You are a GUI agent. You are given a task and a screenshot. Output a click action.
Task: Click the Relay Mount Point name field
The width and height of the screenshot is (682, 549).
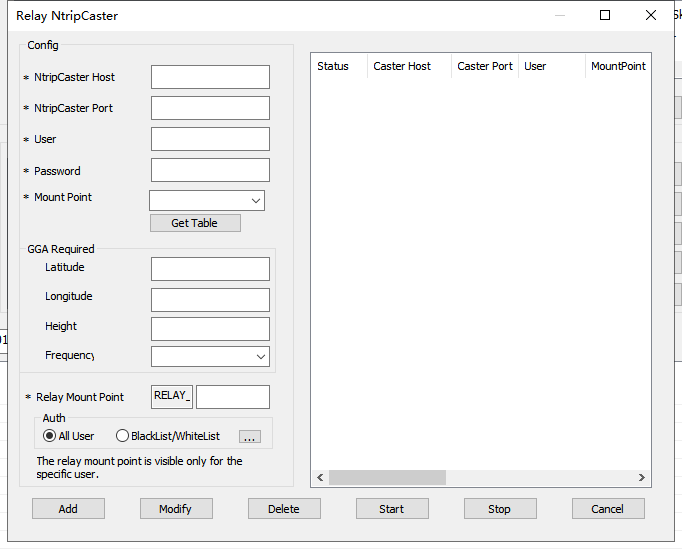[233, 397]
